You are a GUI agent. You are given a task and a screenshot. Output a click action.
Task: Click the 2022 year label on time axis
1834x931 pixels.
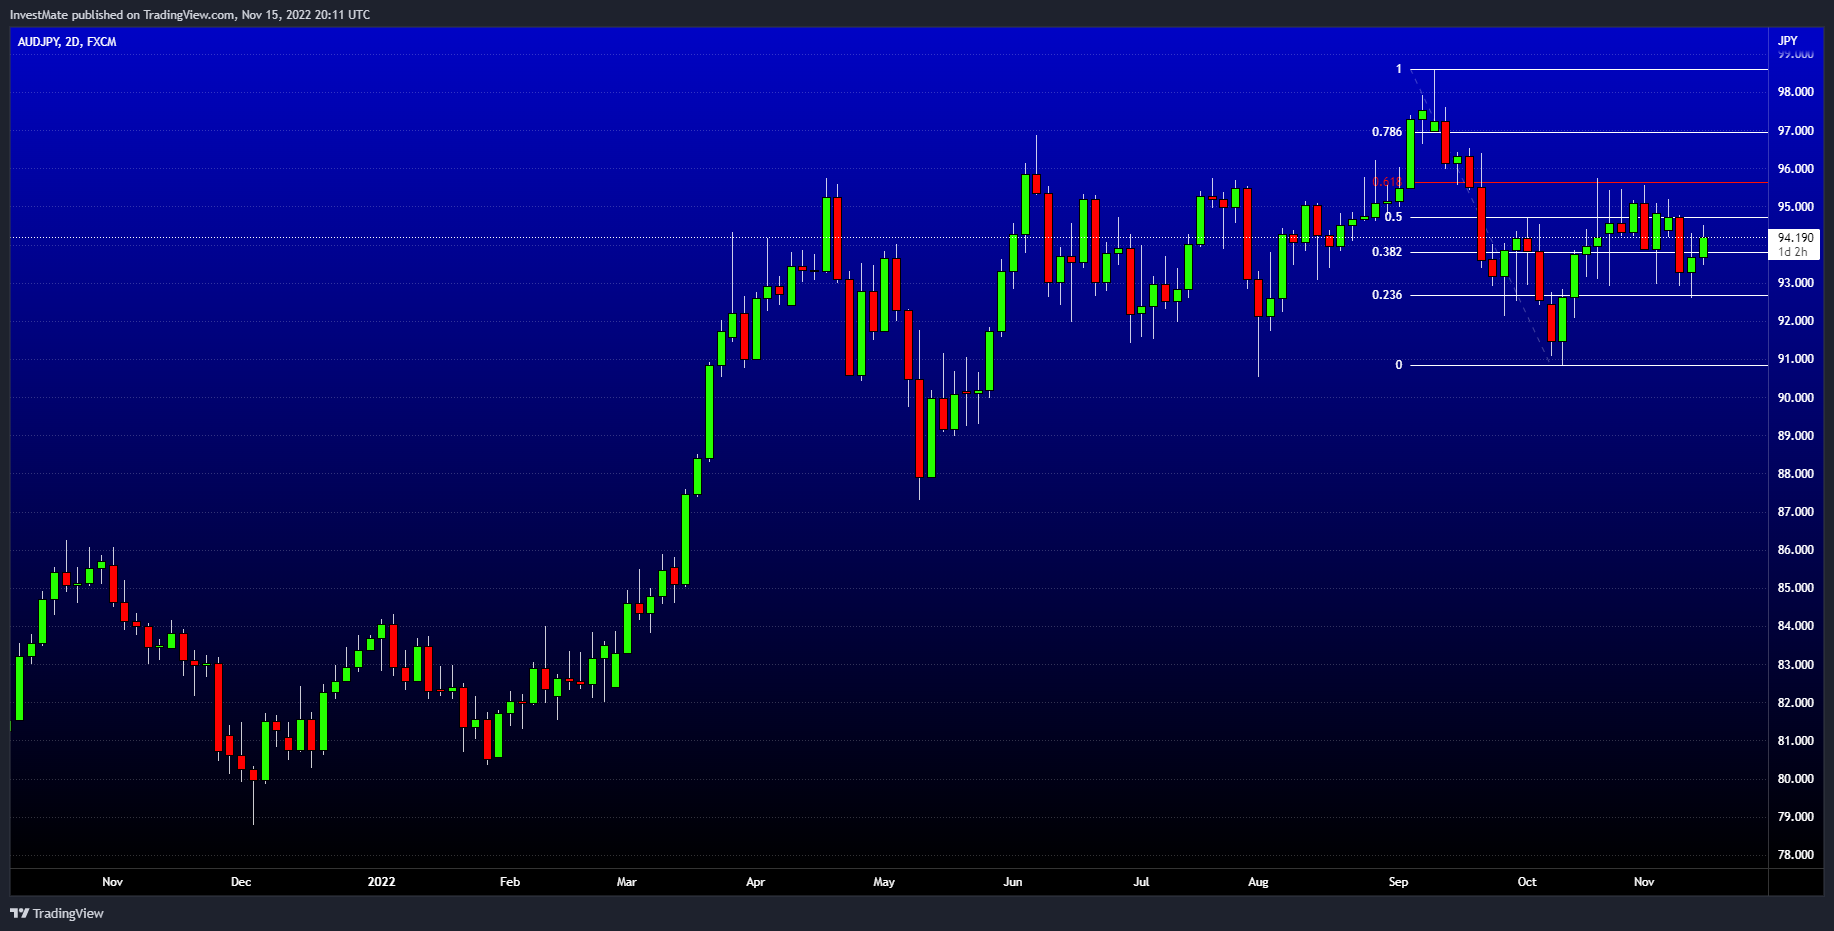(381, 882)
